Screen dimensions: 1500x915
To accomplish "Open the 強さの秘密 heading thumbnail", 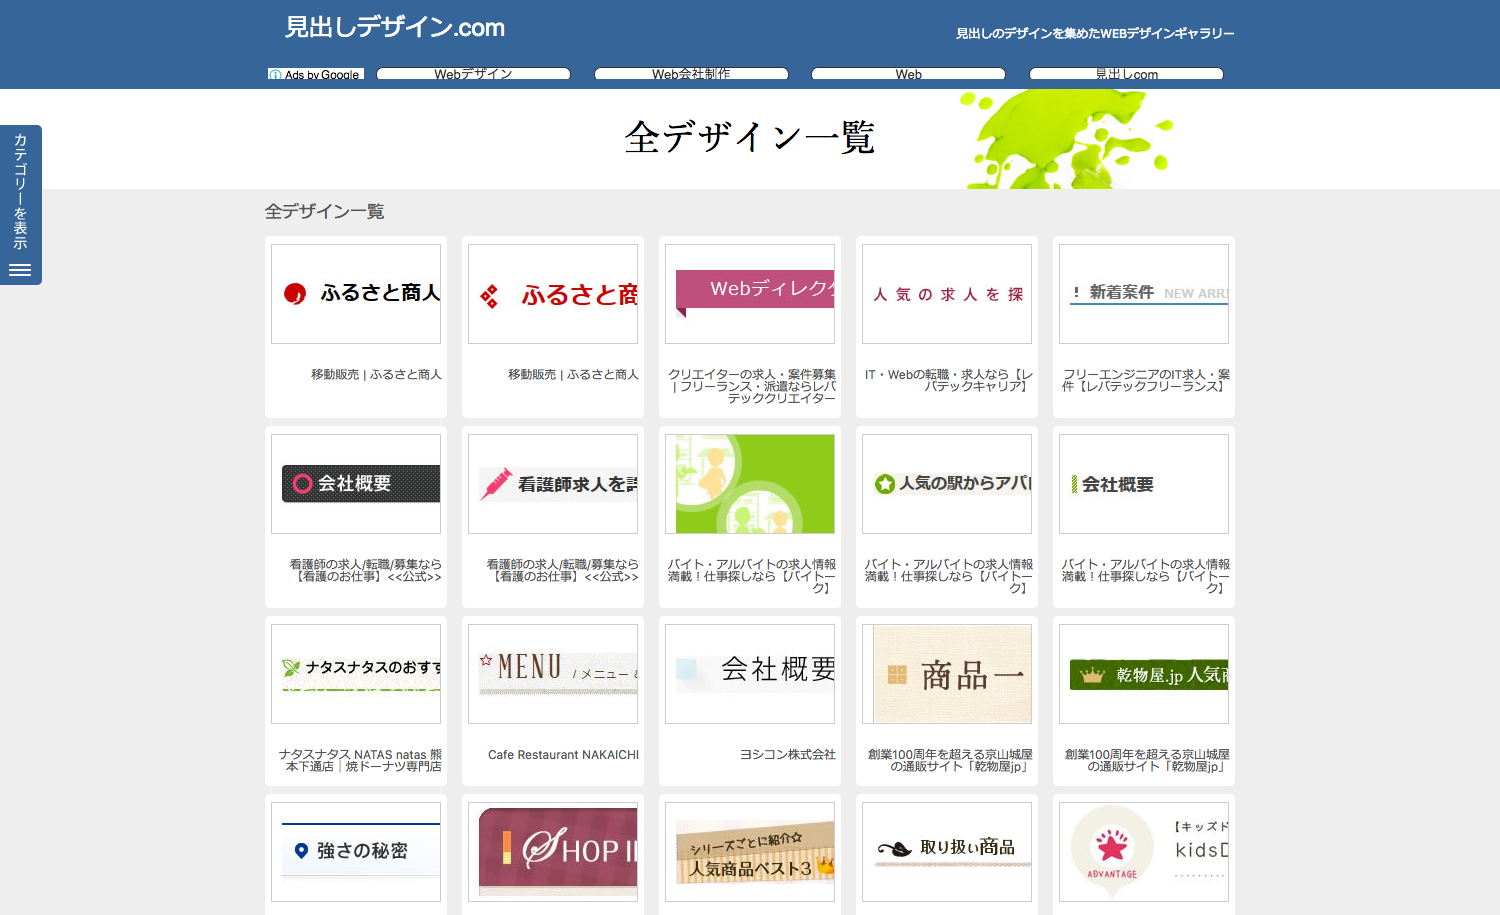I will tap(356, 852).
